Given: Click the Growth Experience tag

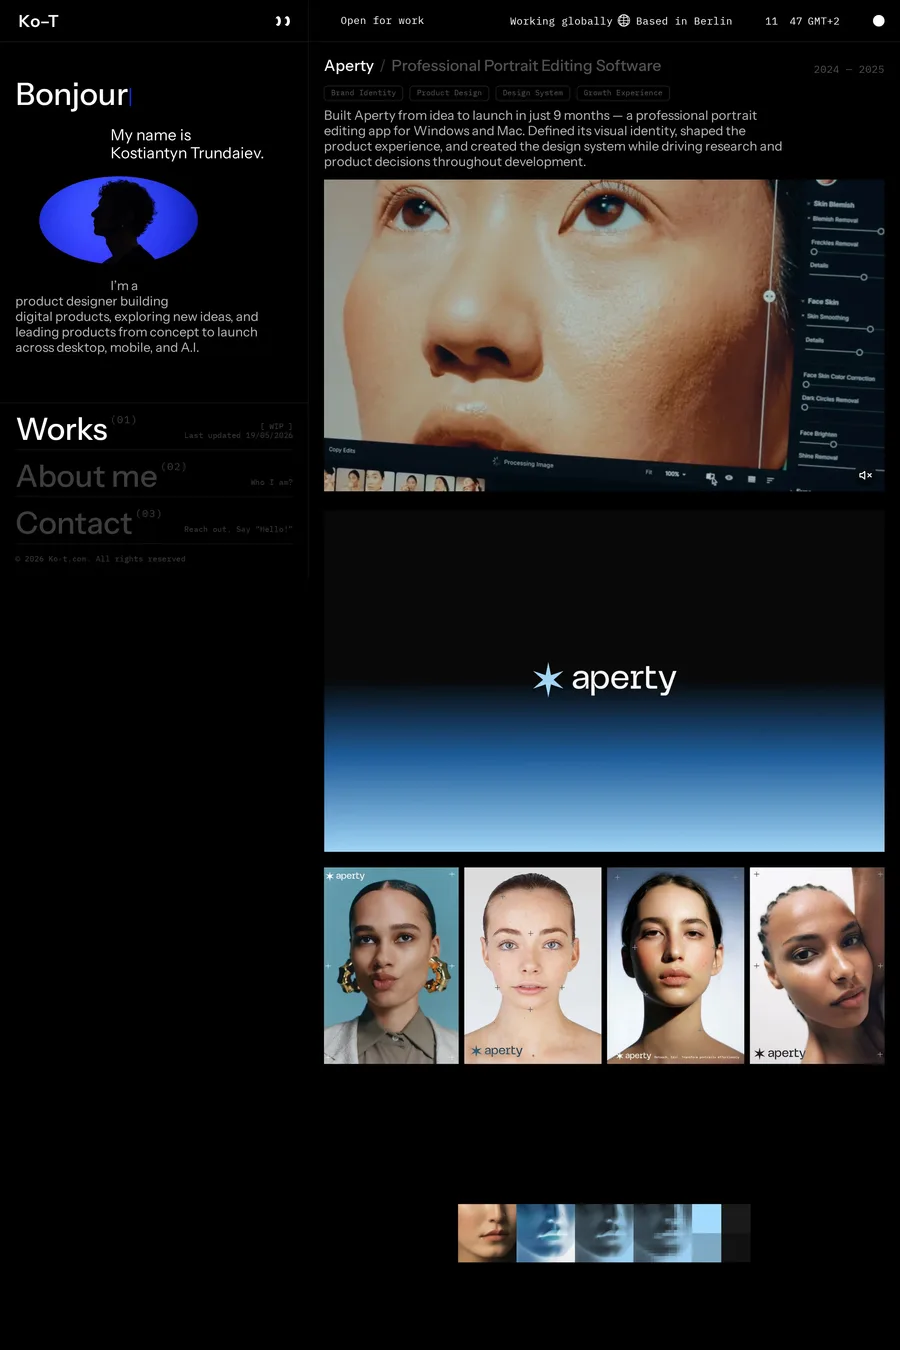Looking at the screenshot, I should coord(623,93).
